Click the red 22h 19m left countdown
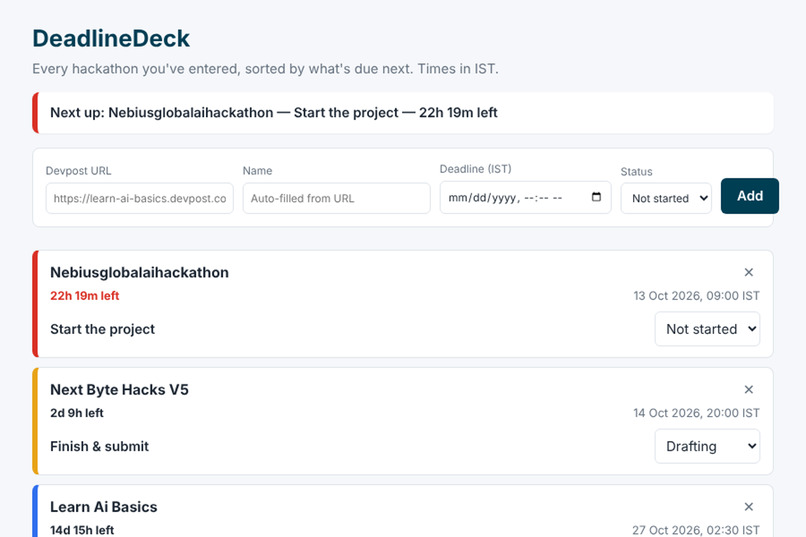Screen dimensions: 806x537 (84, 295)
